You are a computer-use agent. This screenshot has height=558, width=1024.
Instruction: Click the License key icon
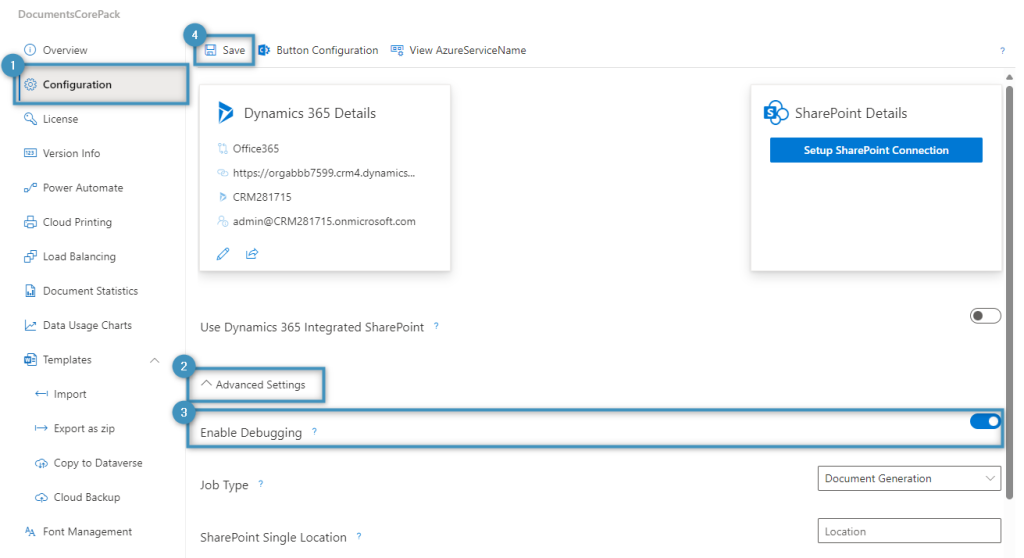pos(30,119)
